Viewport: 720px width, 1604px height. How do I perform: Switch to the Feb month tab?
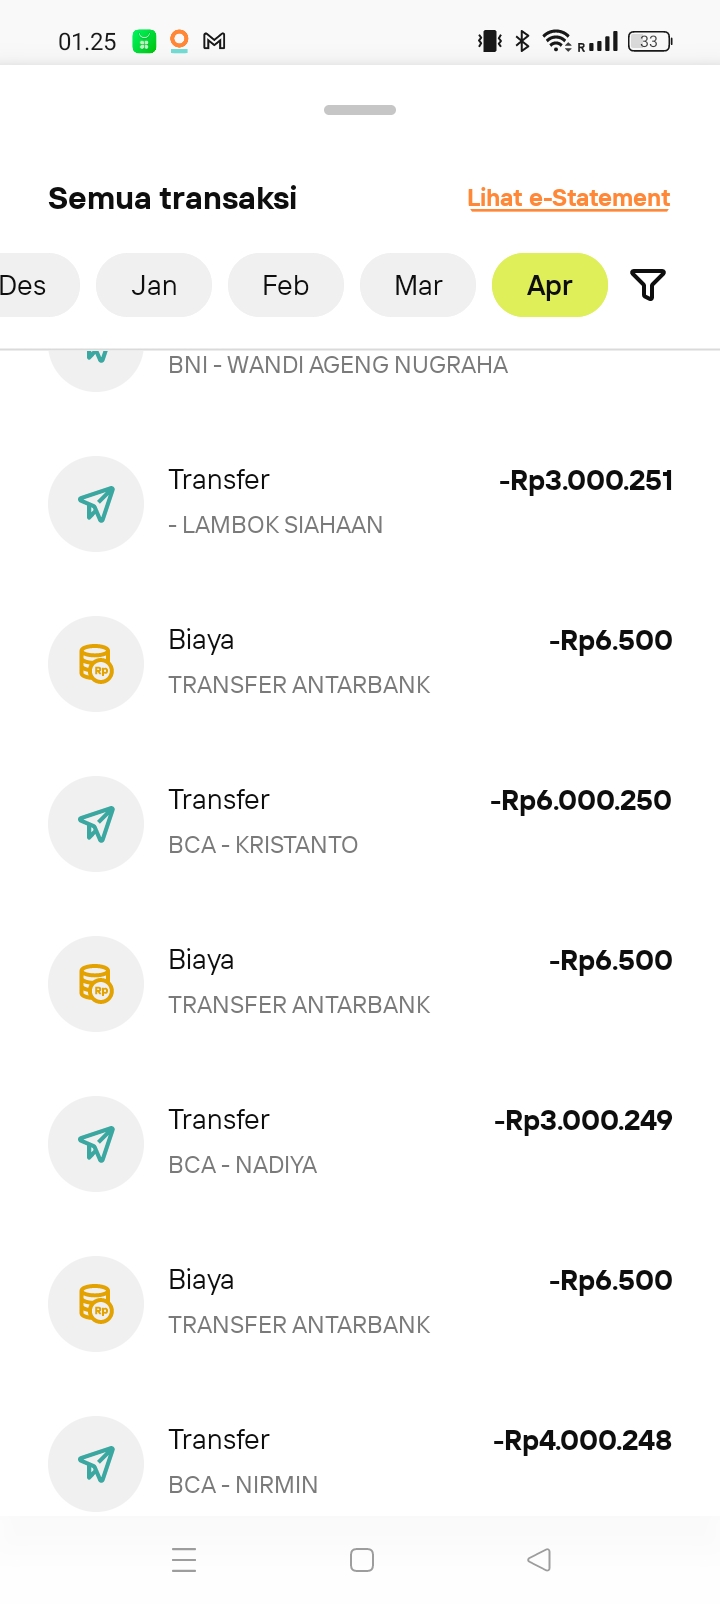pyautogui.click(x=286, y=285)
